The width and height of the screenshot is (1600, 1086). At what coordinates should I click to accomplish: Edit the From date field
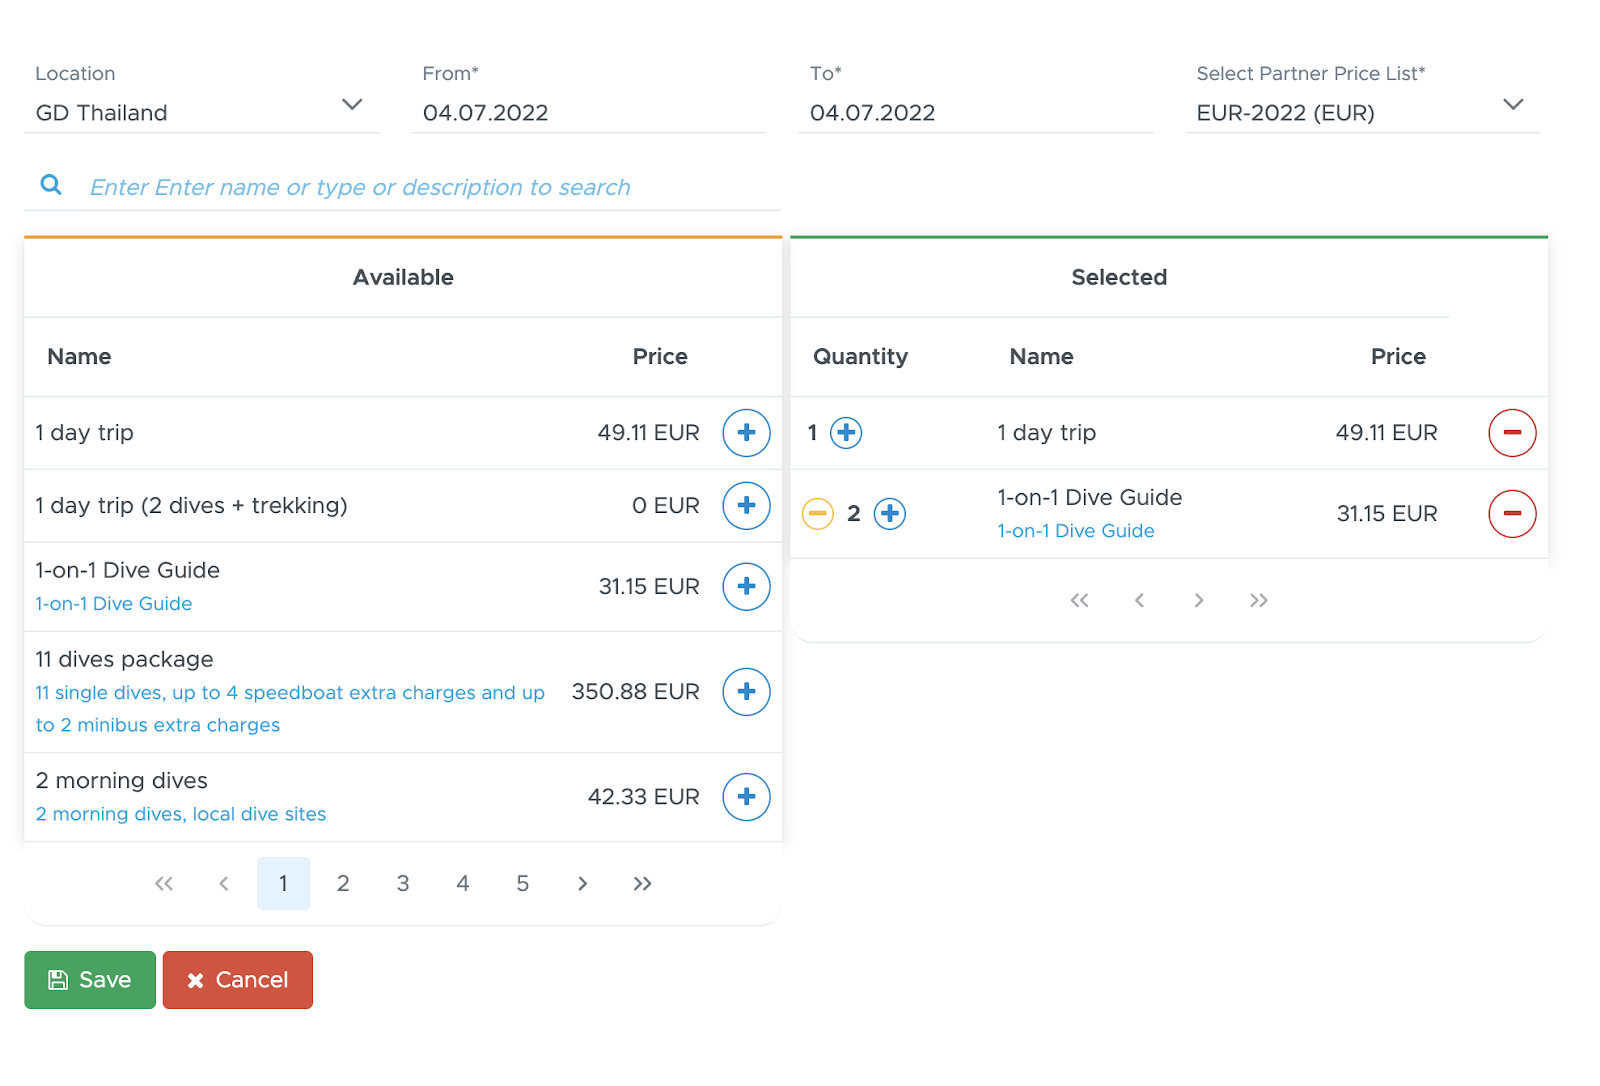tap(589, 112)
